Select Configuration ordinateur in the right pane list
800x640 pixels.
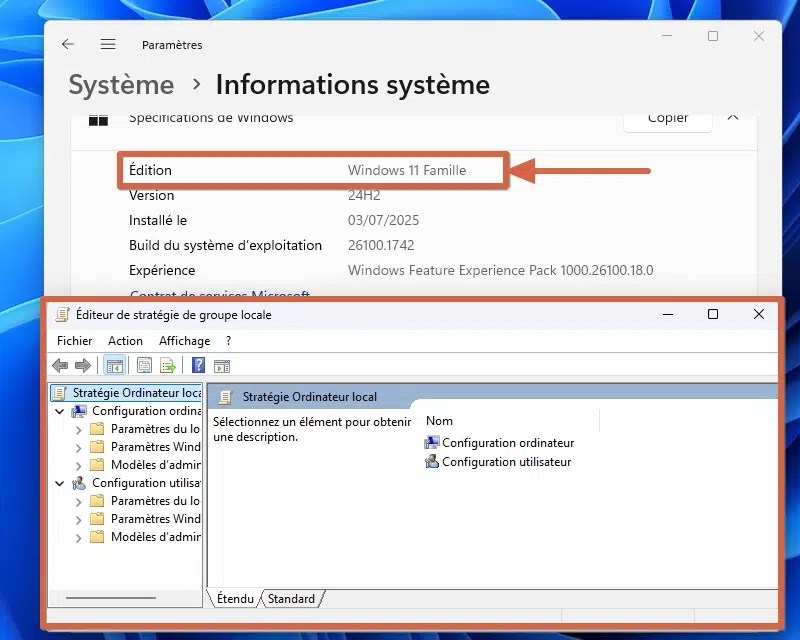coord(507,443)
